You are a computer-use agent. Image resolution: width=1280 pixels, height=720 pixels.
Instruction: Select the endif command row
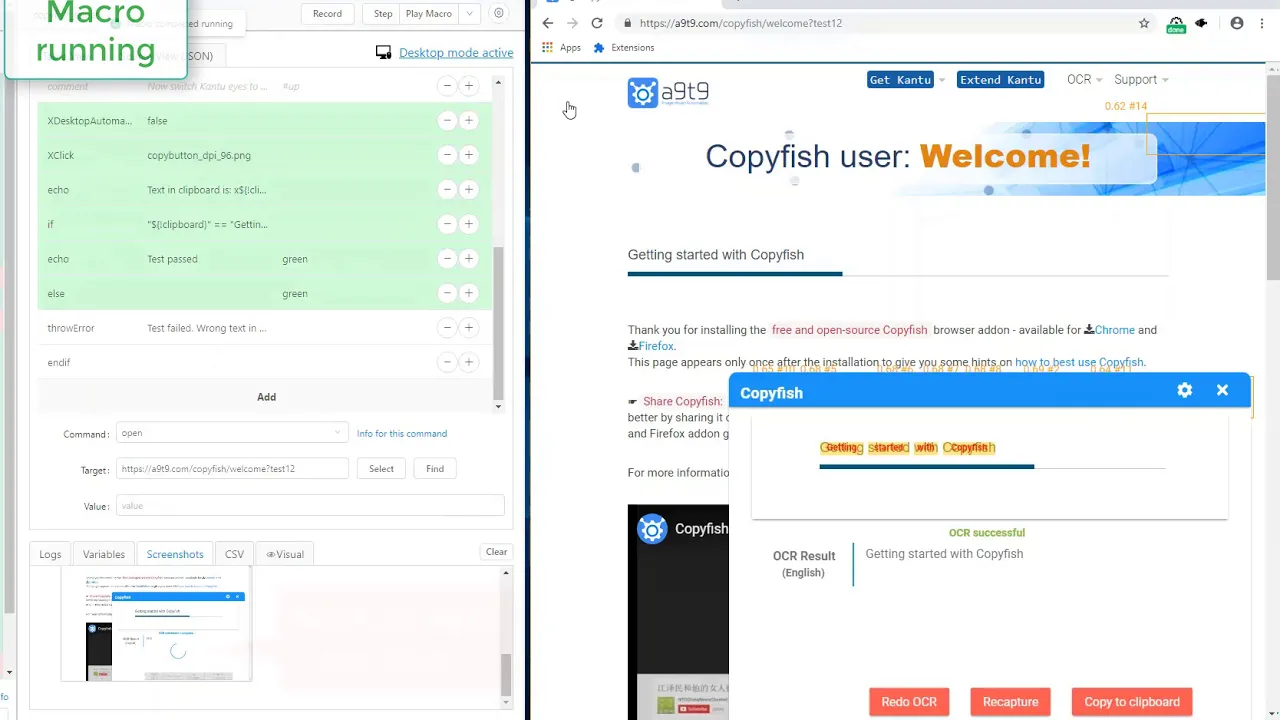tap(266, 362)
